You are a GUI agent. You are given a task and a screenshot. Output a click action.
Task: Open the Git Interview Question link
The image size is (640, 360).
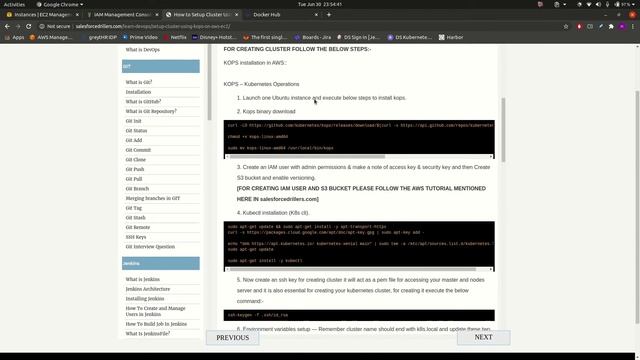[150, 247]
